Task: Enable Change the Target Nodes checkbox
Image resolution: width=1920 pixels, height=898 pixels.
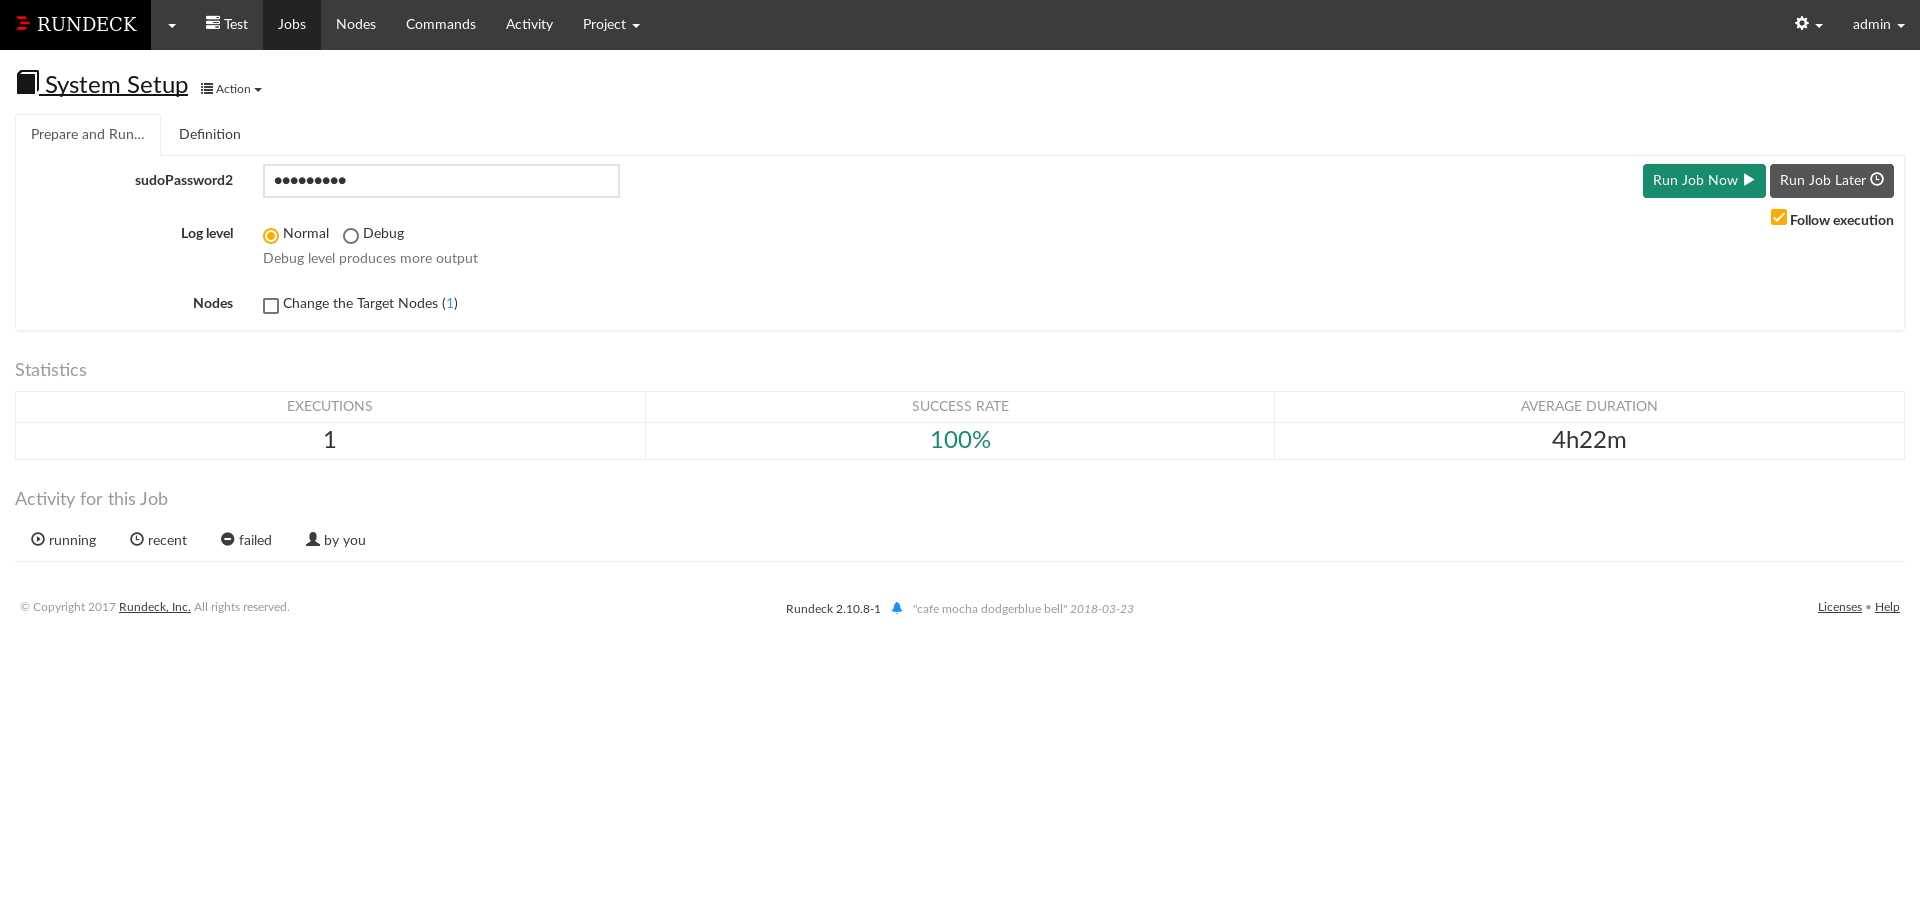Action: [271, 306]
